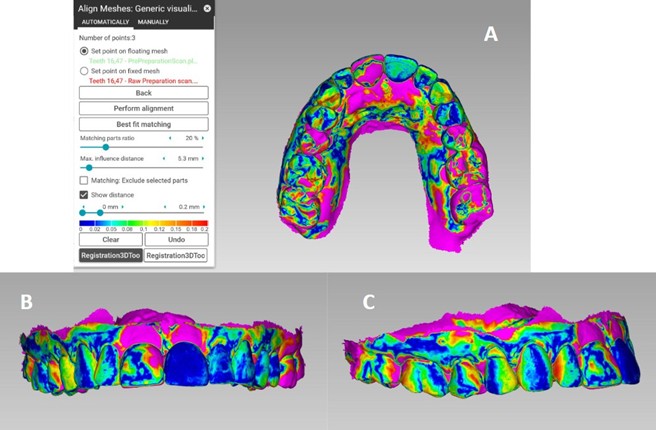Select Set point on fixed mesh radio

click(84, 71)
